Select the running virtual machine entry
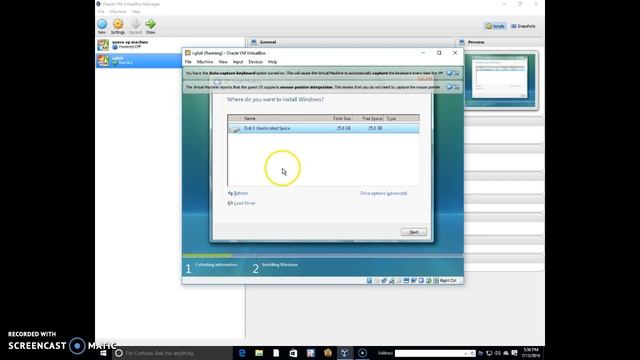 (139, 60)
